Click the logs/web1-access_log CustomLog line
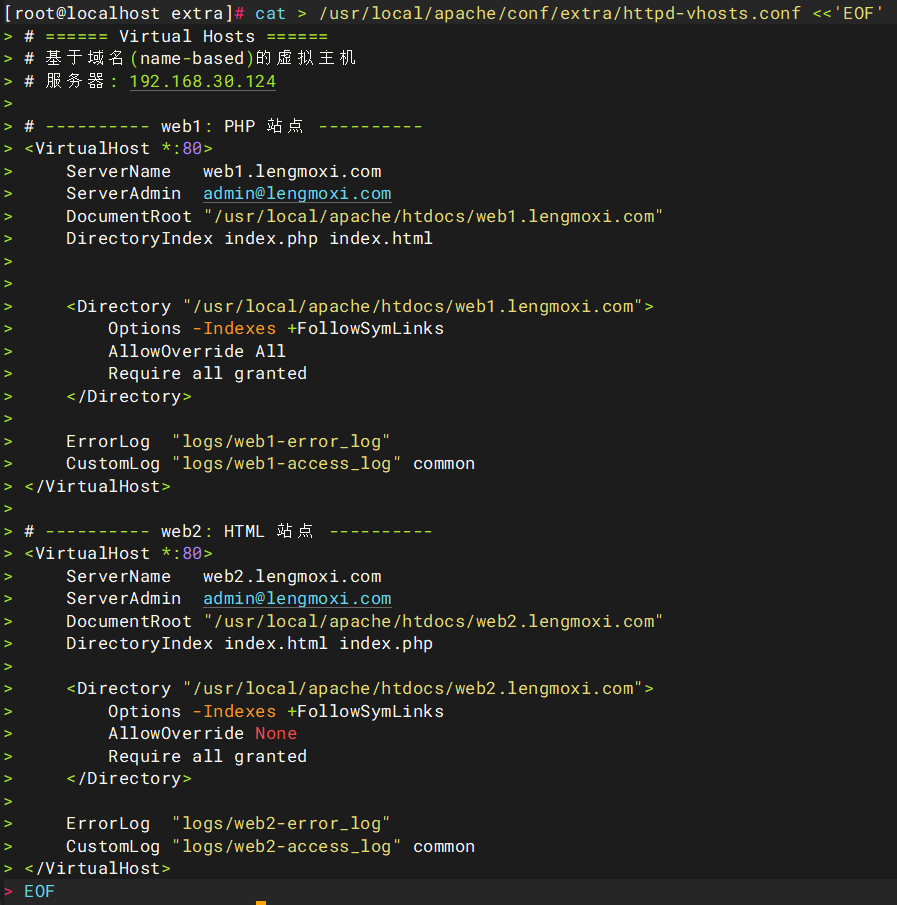This screenshot has width=897, height=905. click(270, 463)
